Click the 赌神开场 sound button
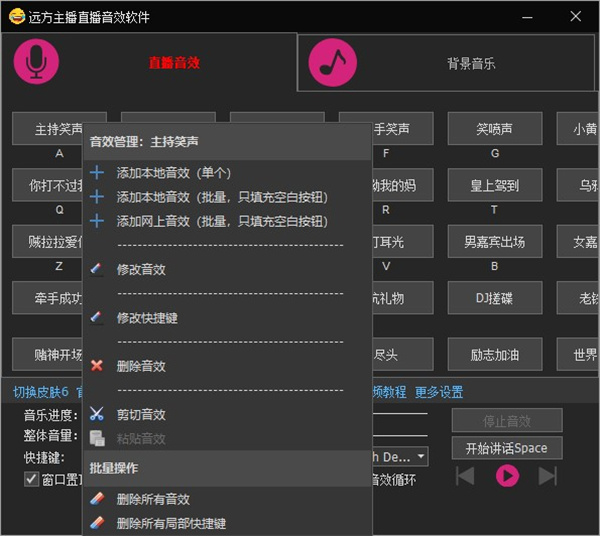 click(47, 354)
